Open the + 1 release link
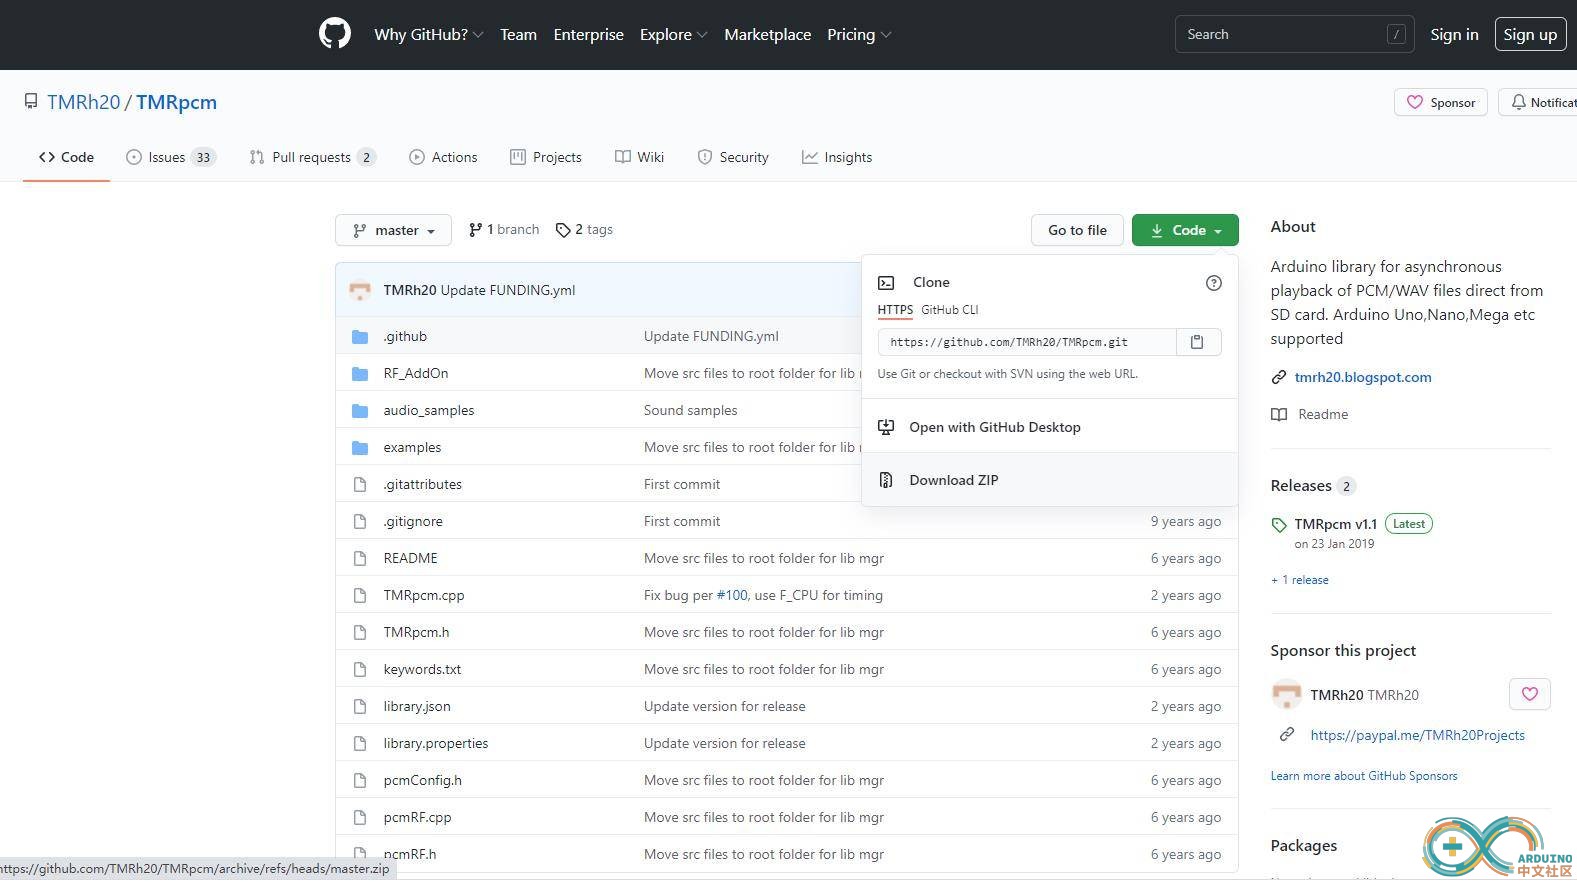The height and width of the screenshot is (882, 1577). coord(1300,580)
